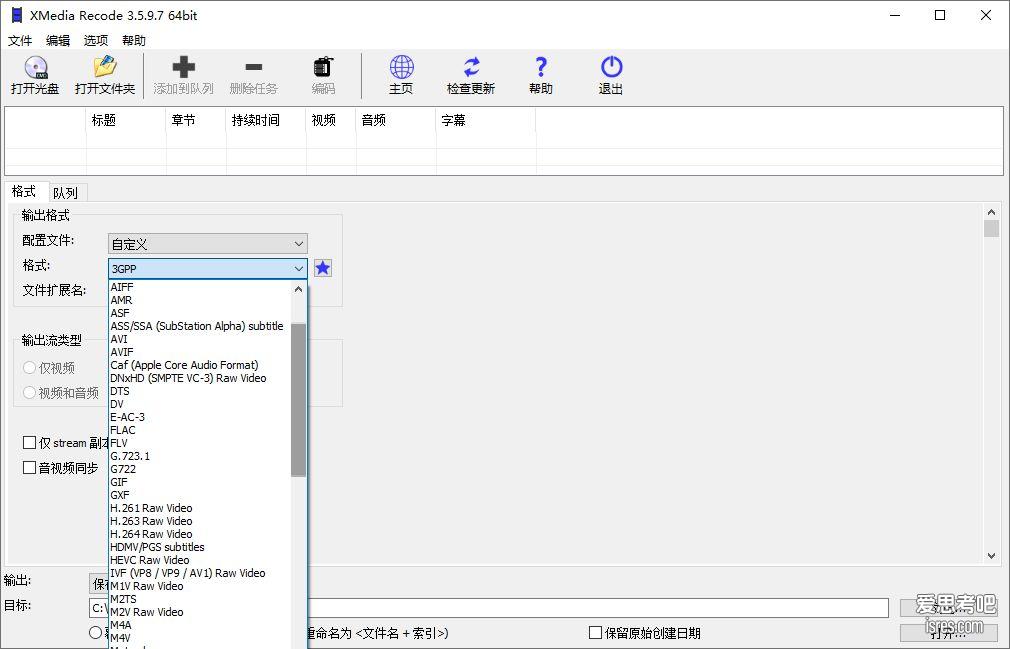The width and height of the screenshot is (1010, 649).
Task: Open the 选项 menu
Action: click(96, 41)
